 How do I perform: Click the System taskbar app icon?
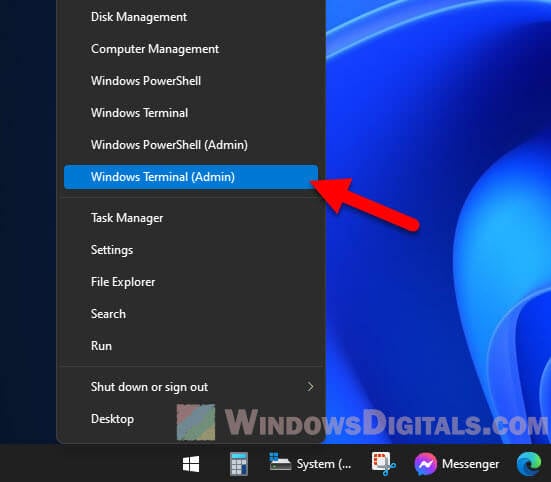280,462
